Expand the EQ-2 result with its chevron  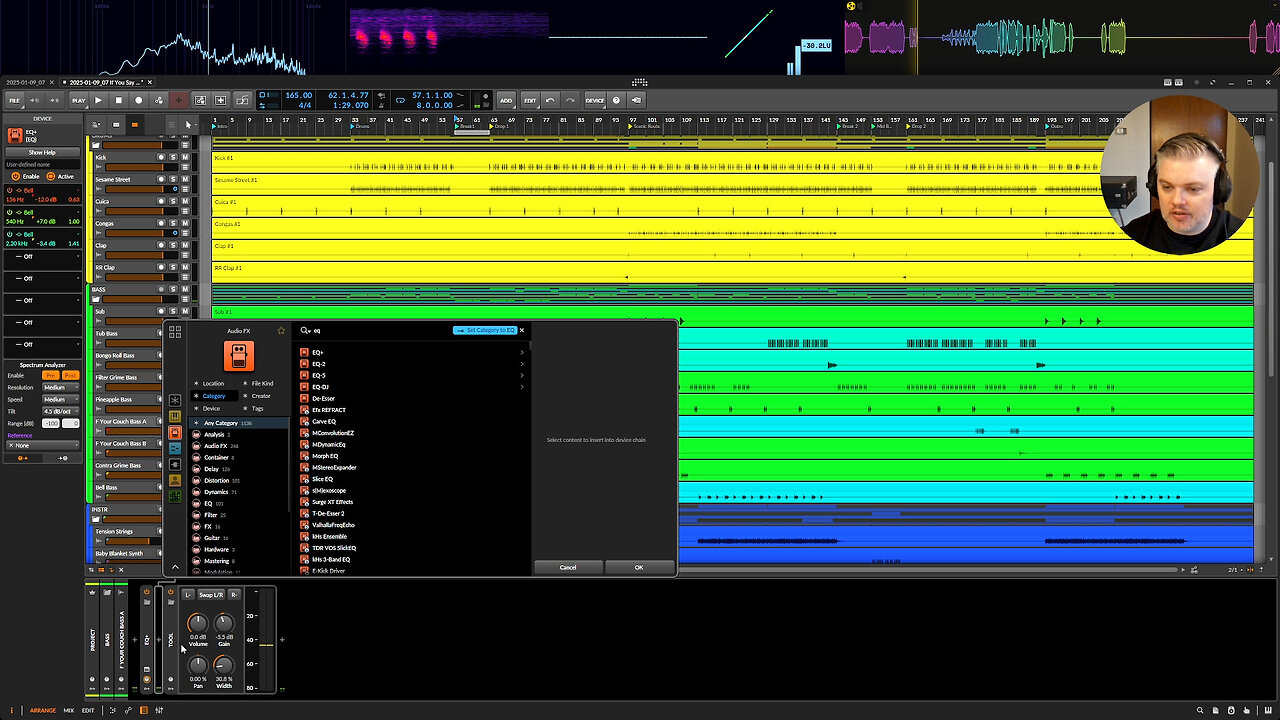click(522, 364)
